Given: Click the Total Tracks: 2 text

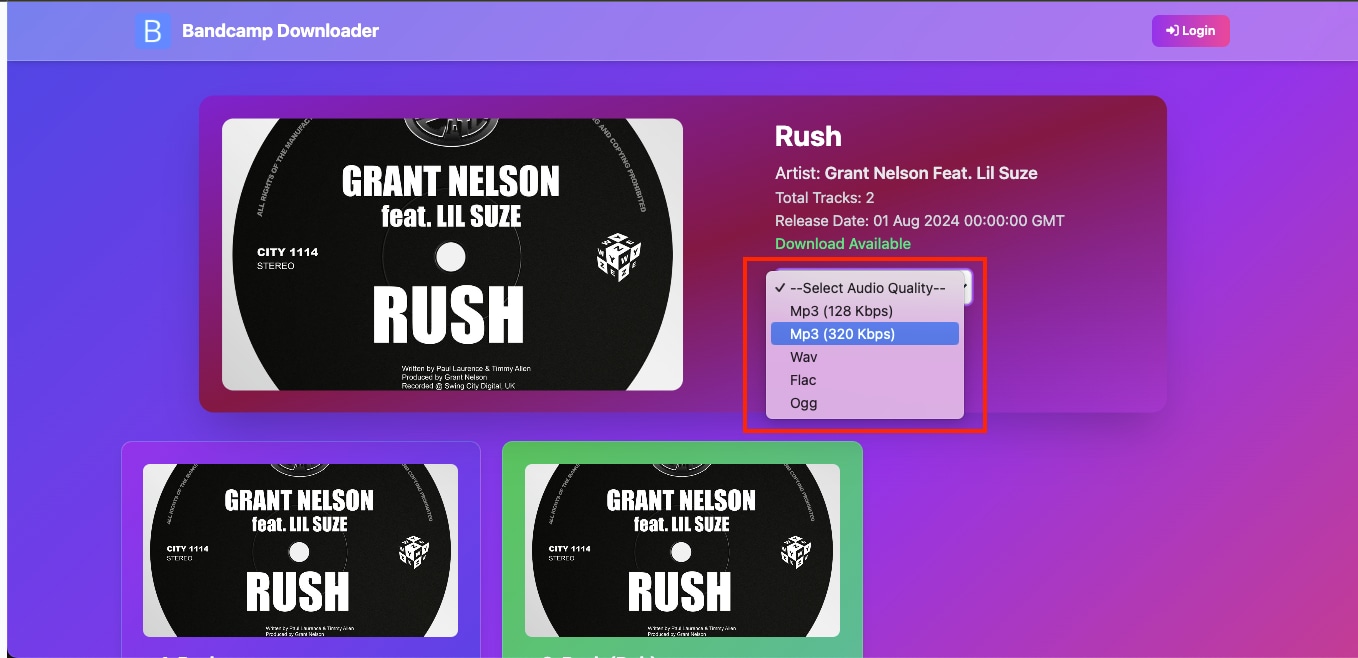Looking at the screenshot, I should tap(825, 198).
